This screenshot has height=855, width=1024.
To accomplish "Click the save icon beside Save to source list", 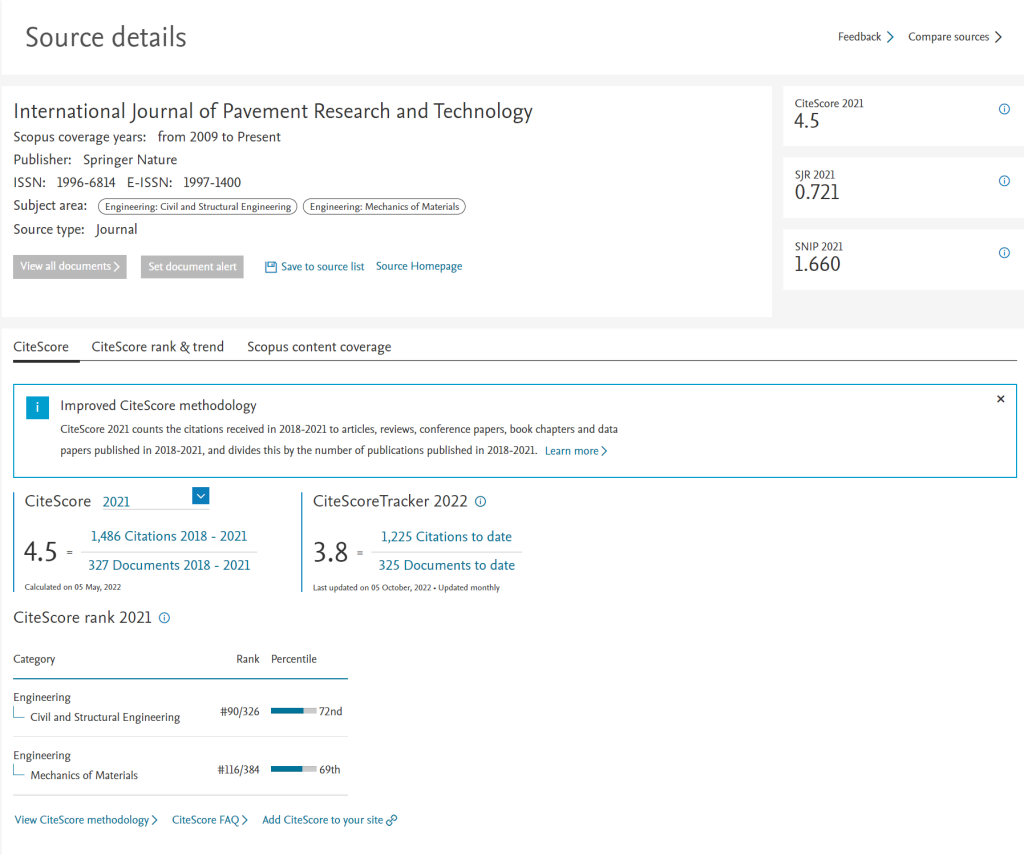I will (x=270, y=267).
